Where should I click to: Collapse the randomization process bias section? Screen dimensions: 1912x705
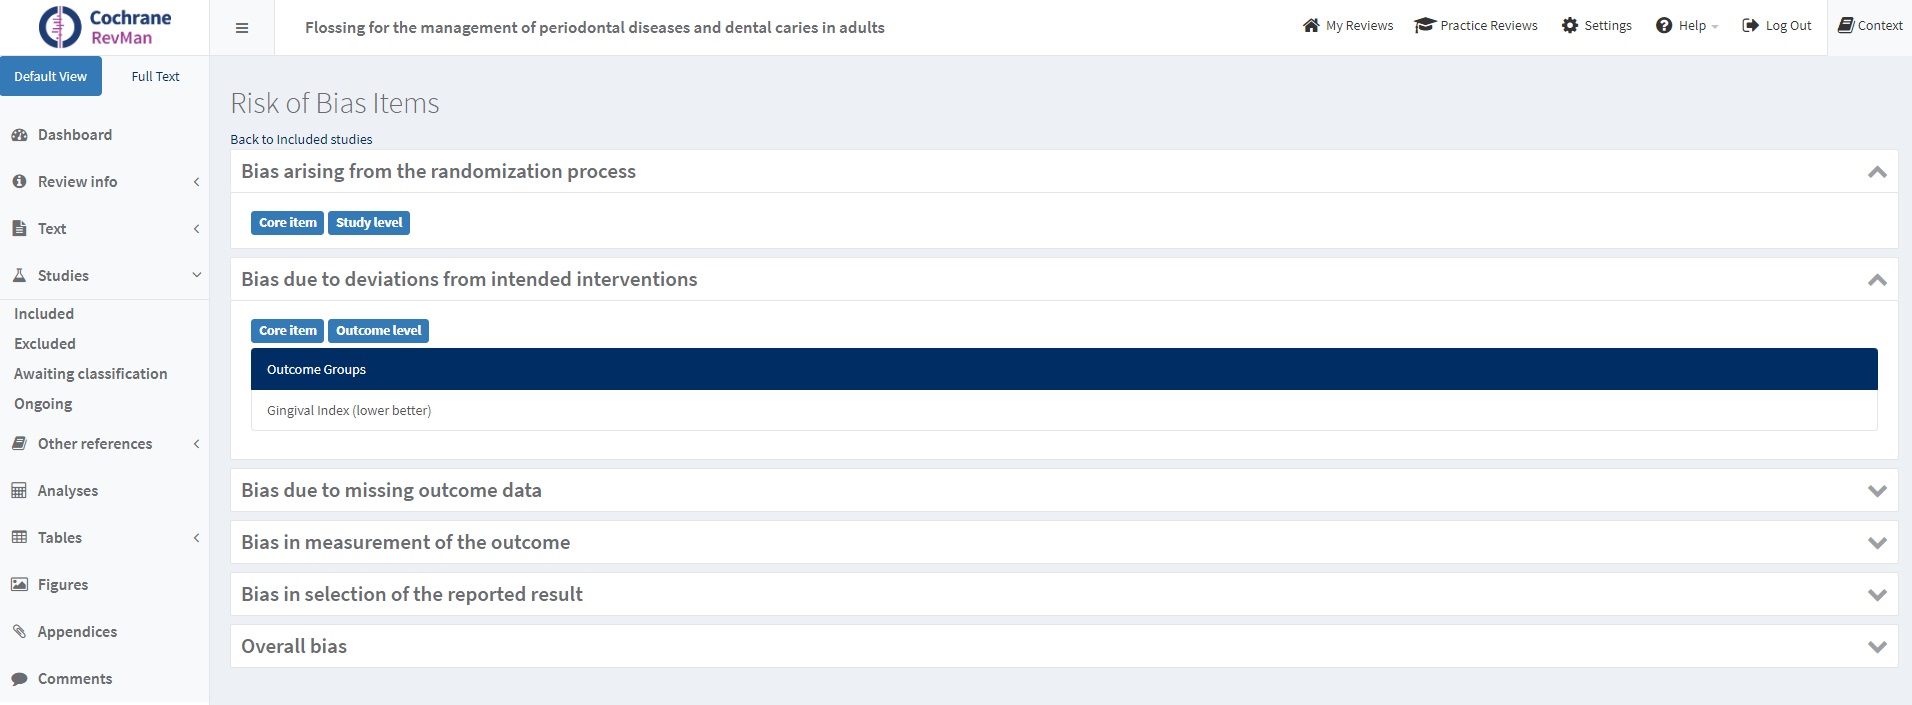(1876, 172)
